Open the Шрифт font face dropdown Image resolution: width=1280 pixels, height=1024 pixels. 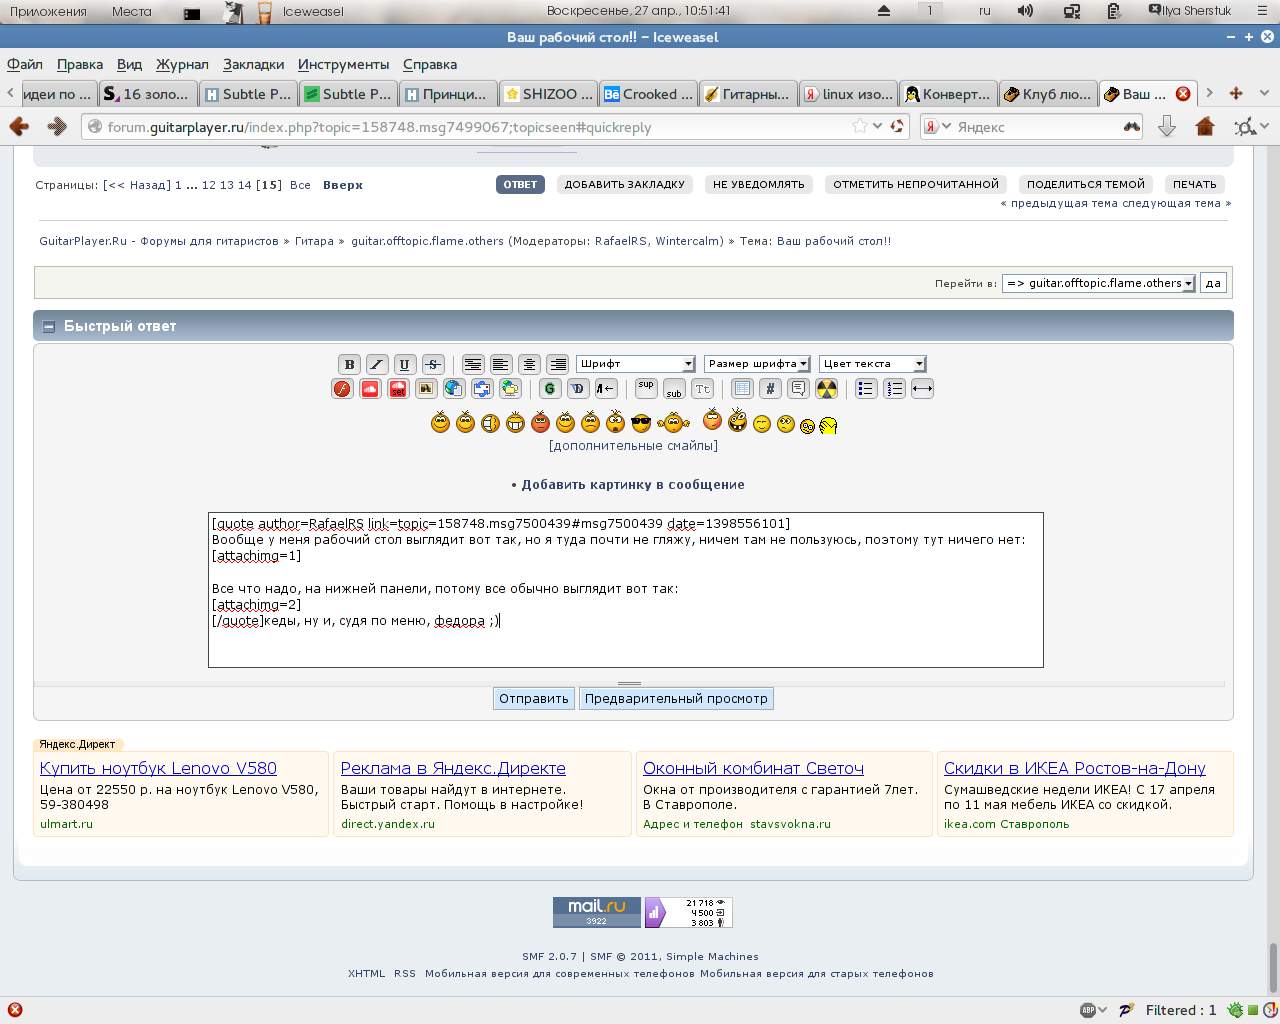(x=635, y=364)
